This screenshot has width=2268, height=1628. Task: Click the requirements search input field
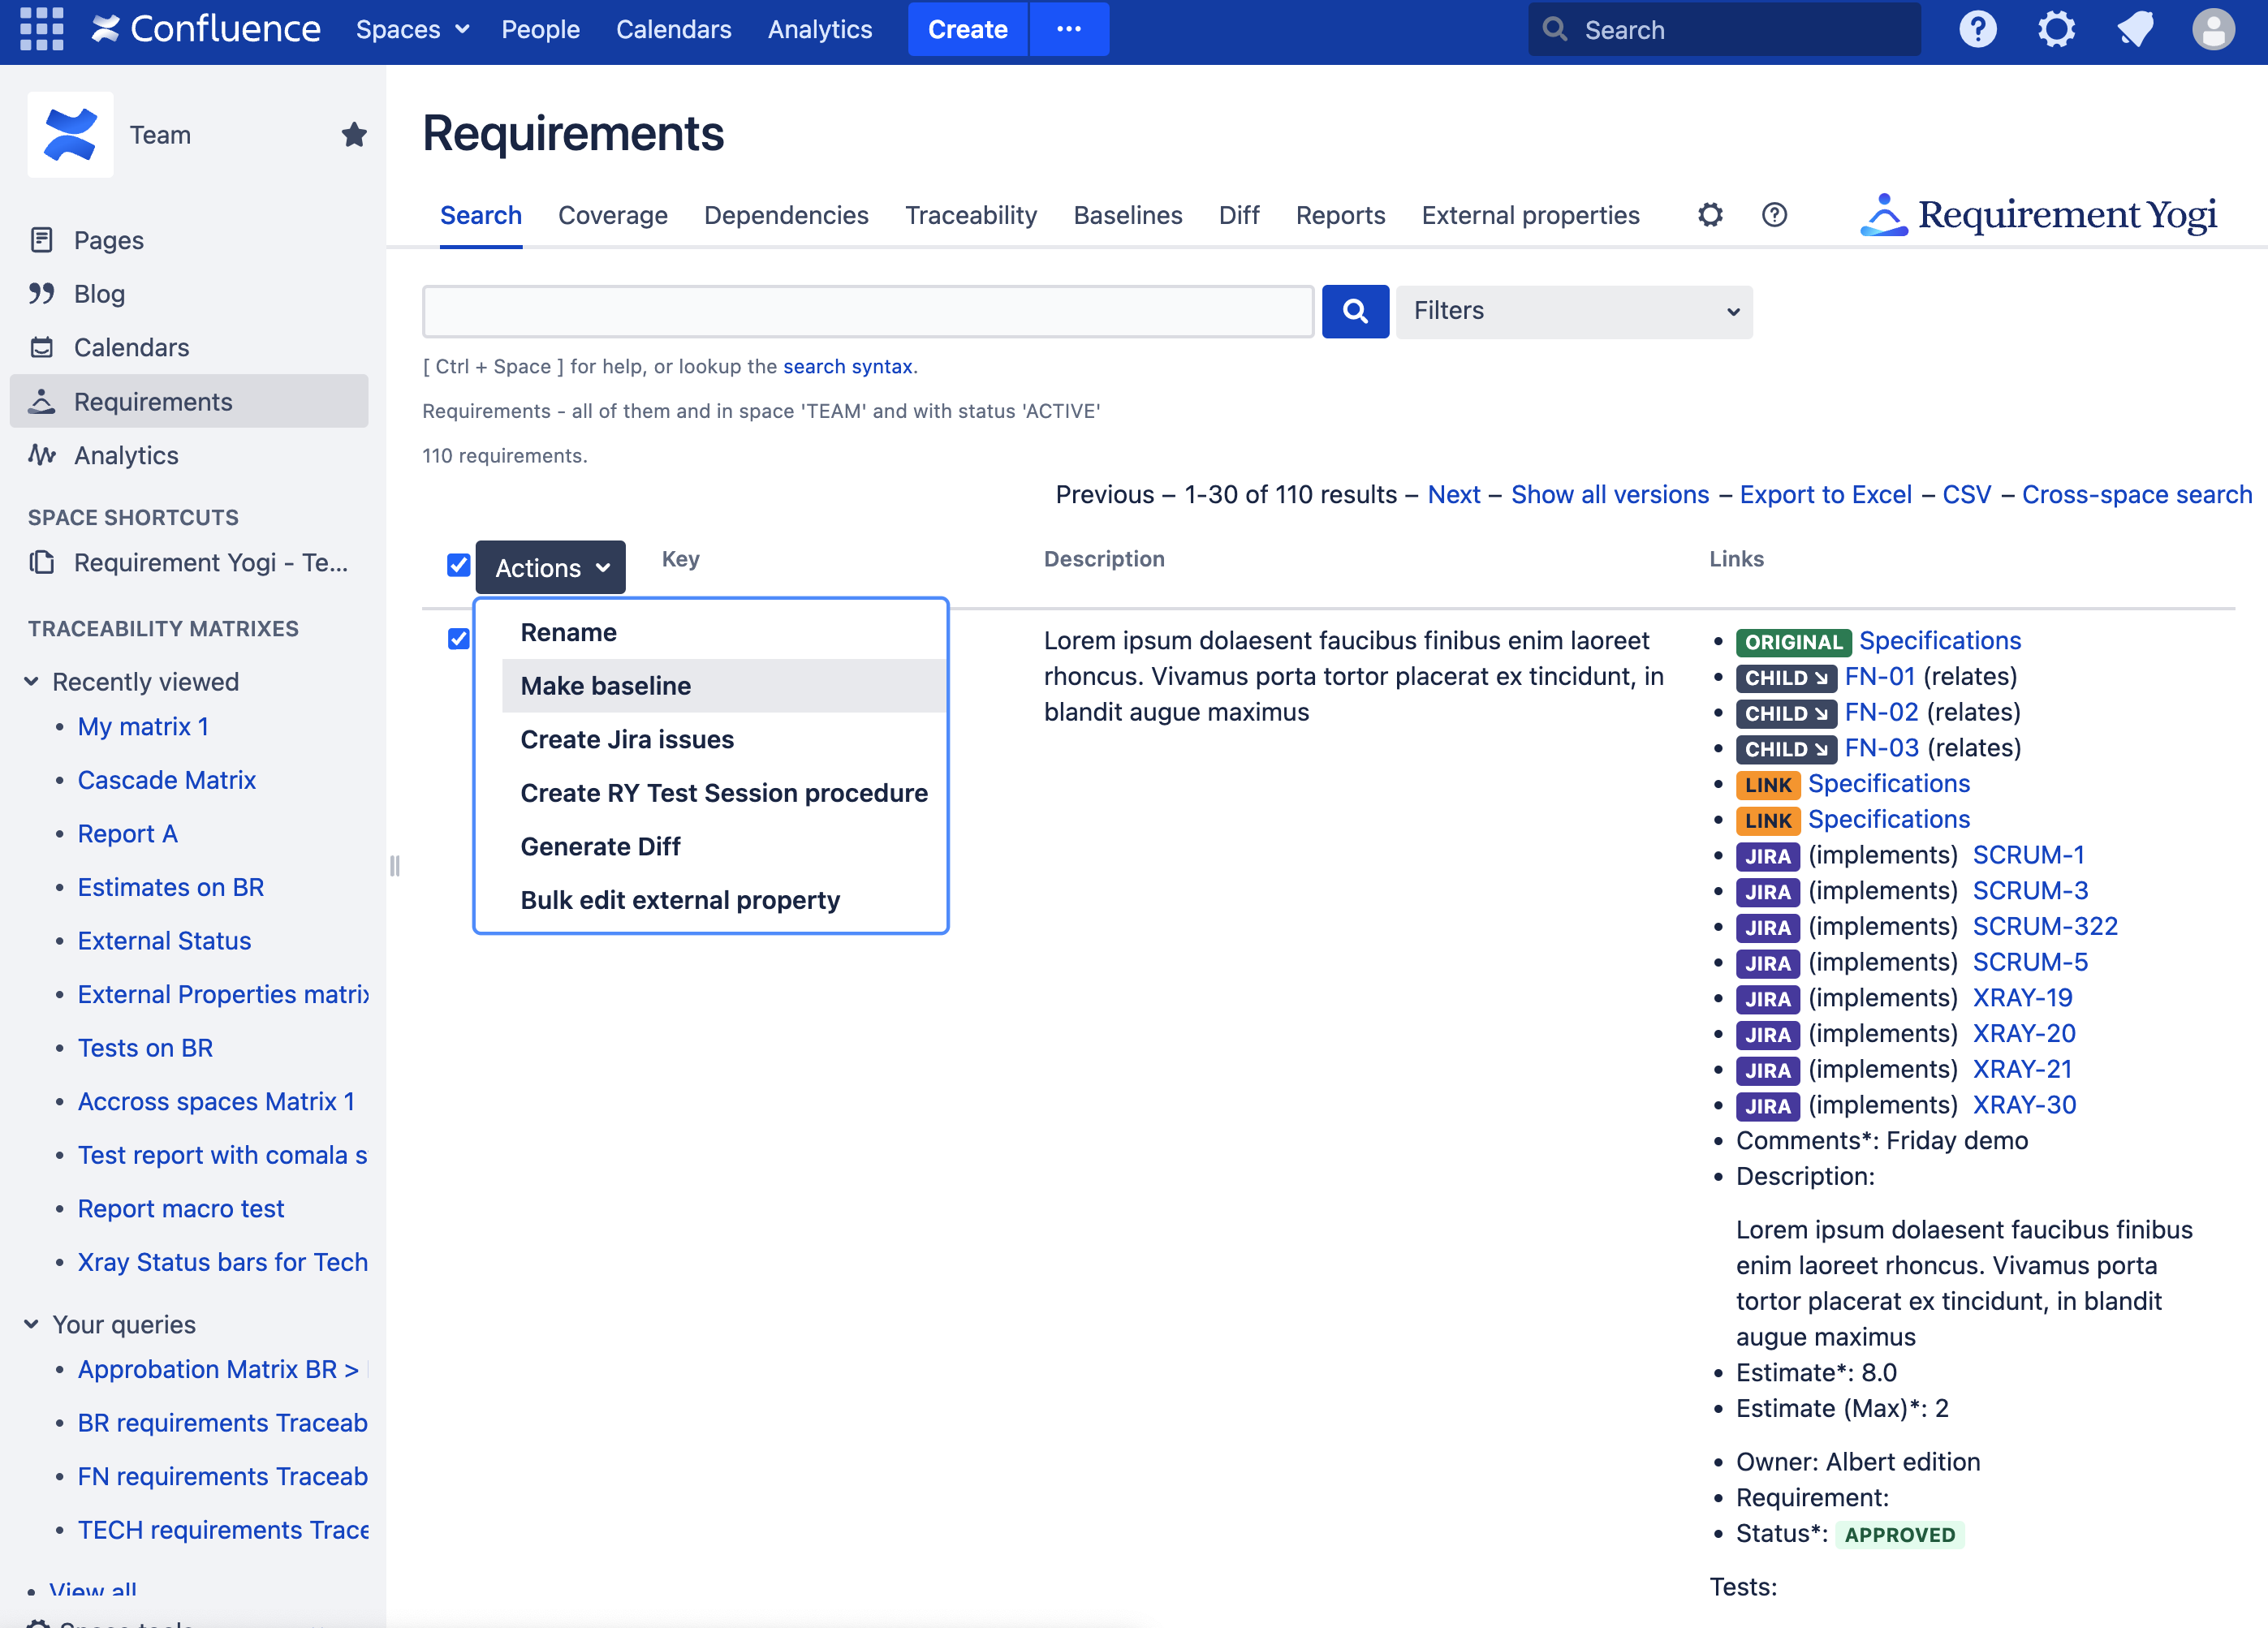coord(867,311)
